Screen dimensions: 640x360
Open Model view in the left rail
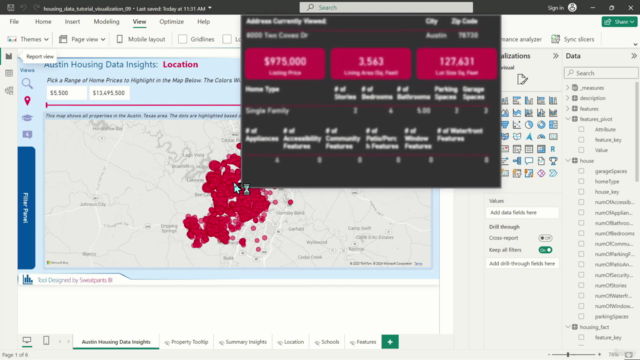[9, 90]
